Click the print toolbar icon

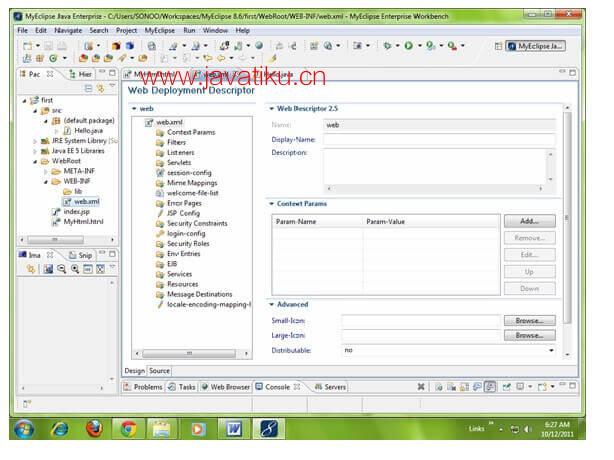pyautogui.click(x=152, y=46)
